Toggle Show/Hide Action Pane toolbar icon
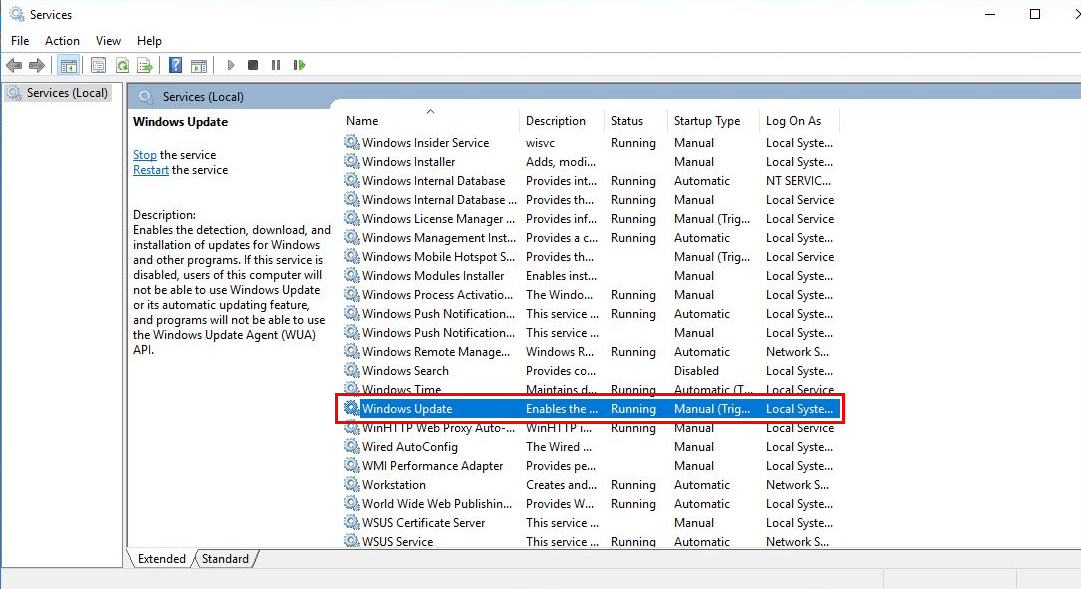The width and height of the screenshot is (1081, 589). (x=199, y=66)
